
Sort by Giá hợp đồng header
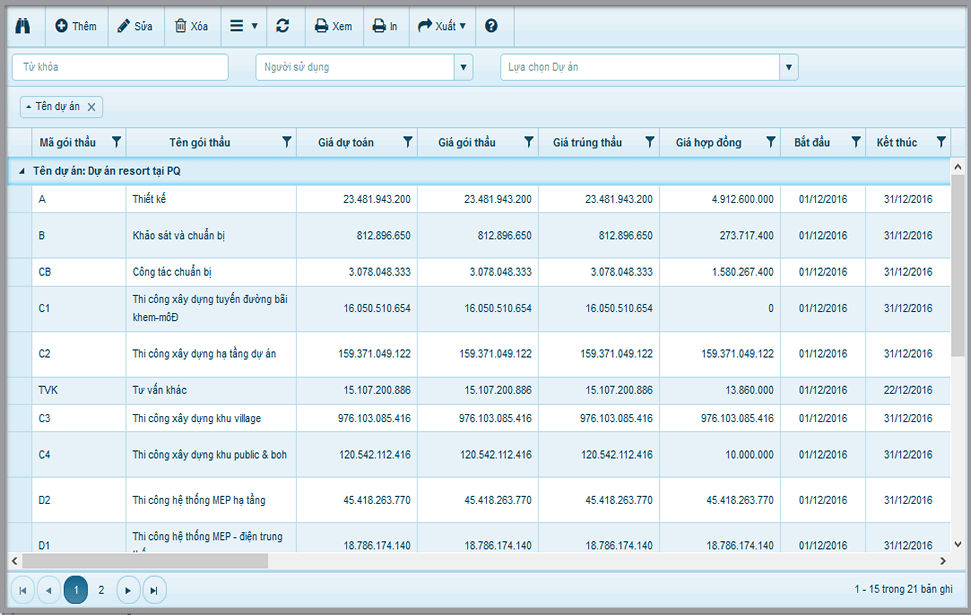pyautogui.click(x=708, y=142)
